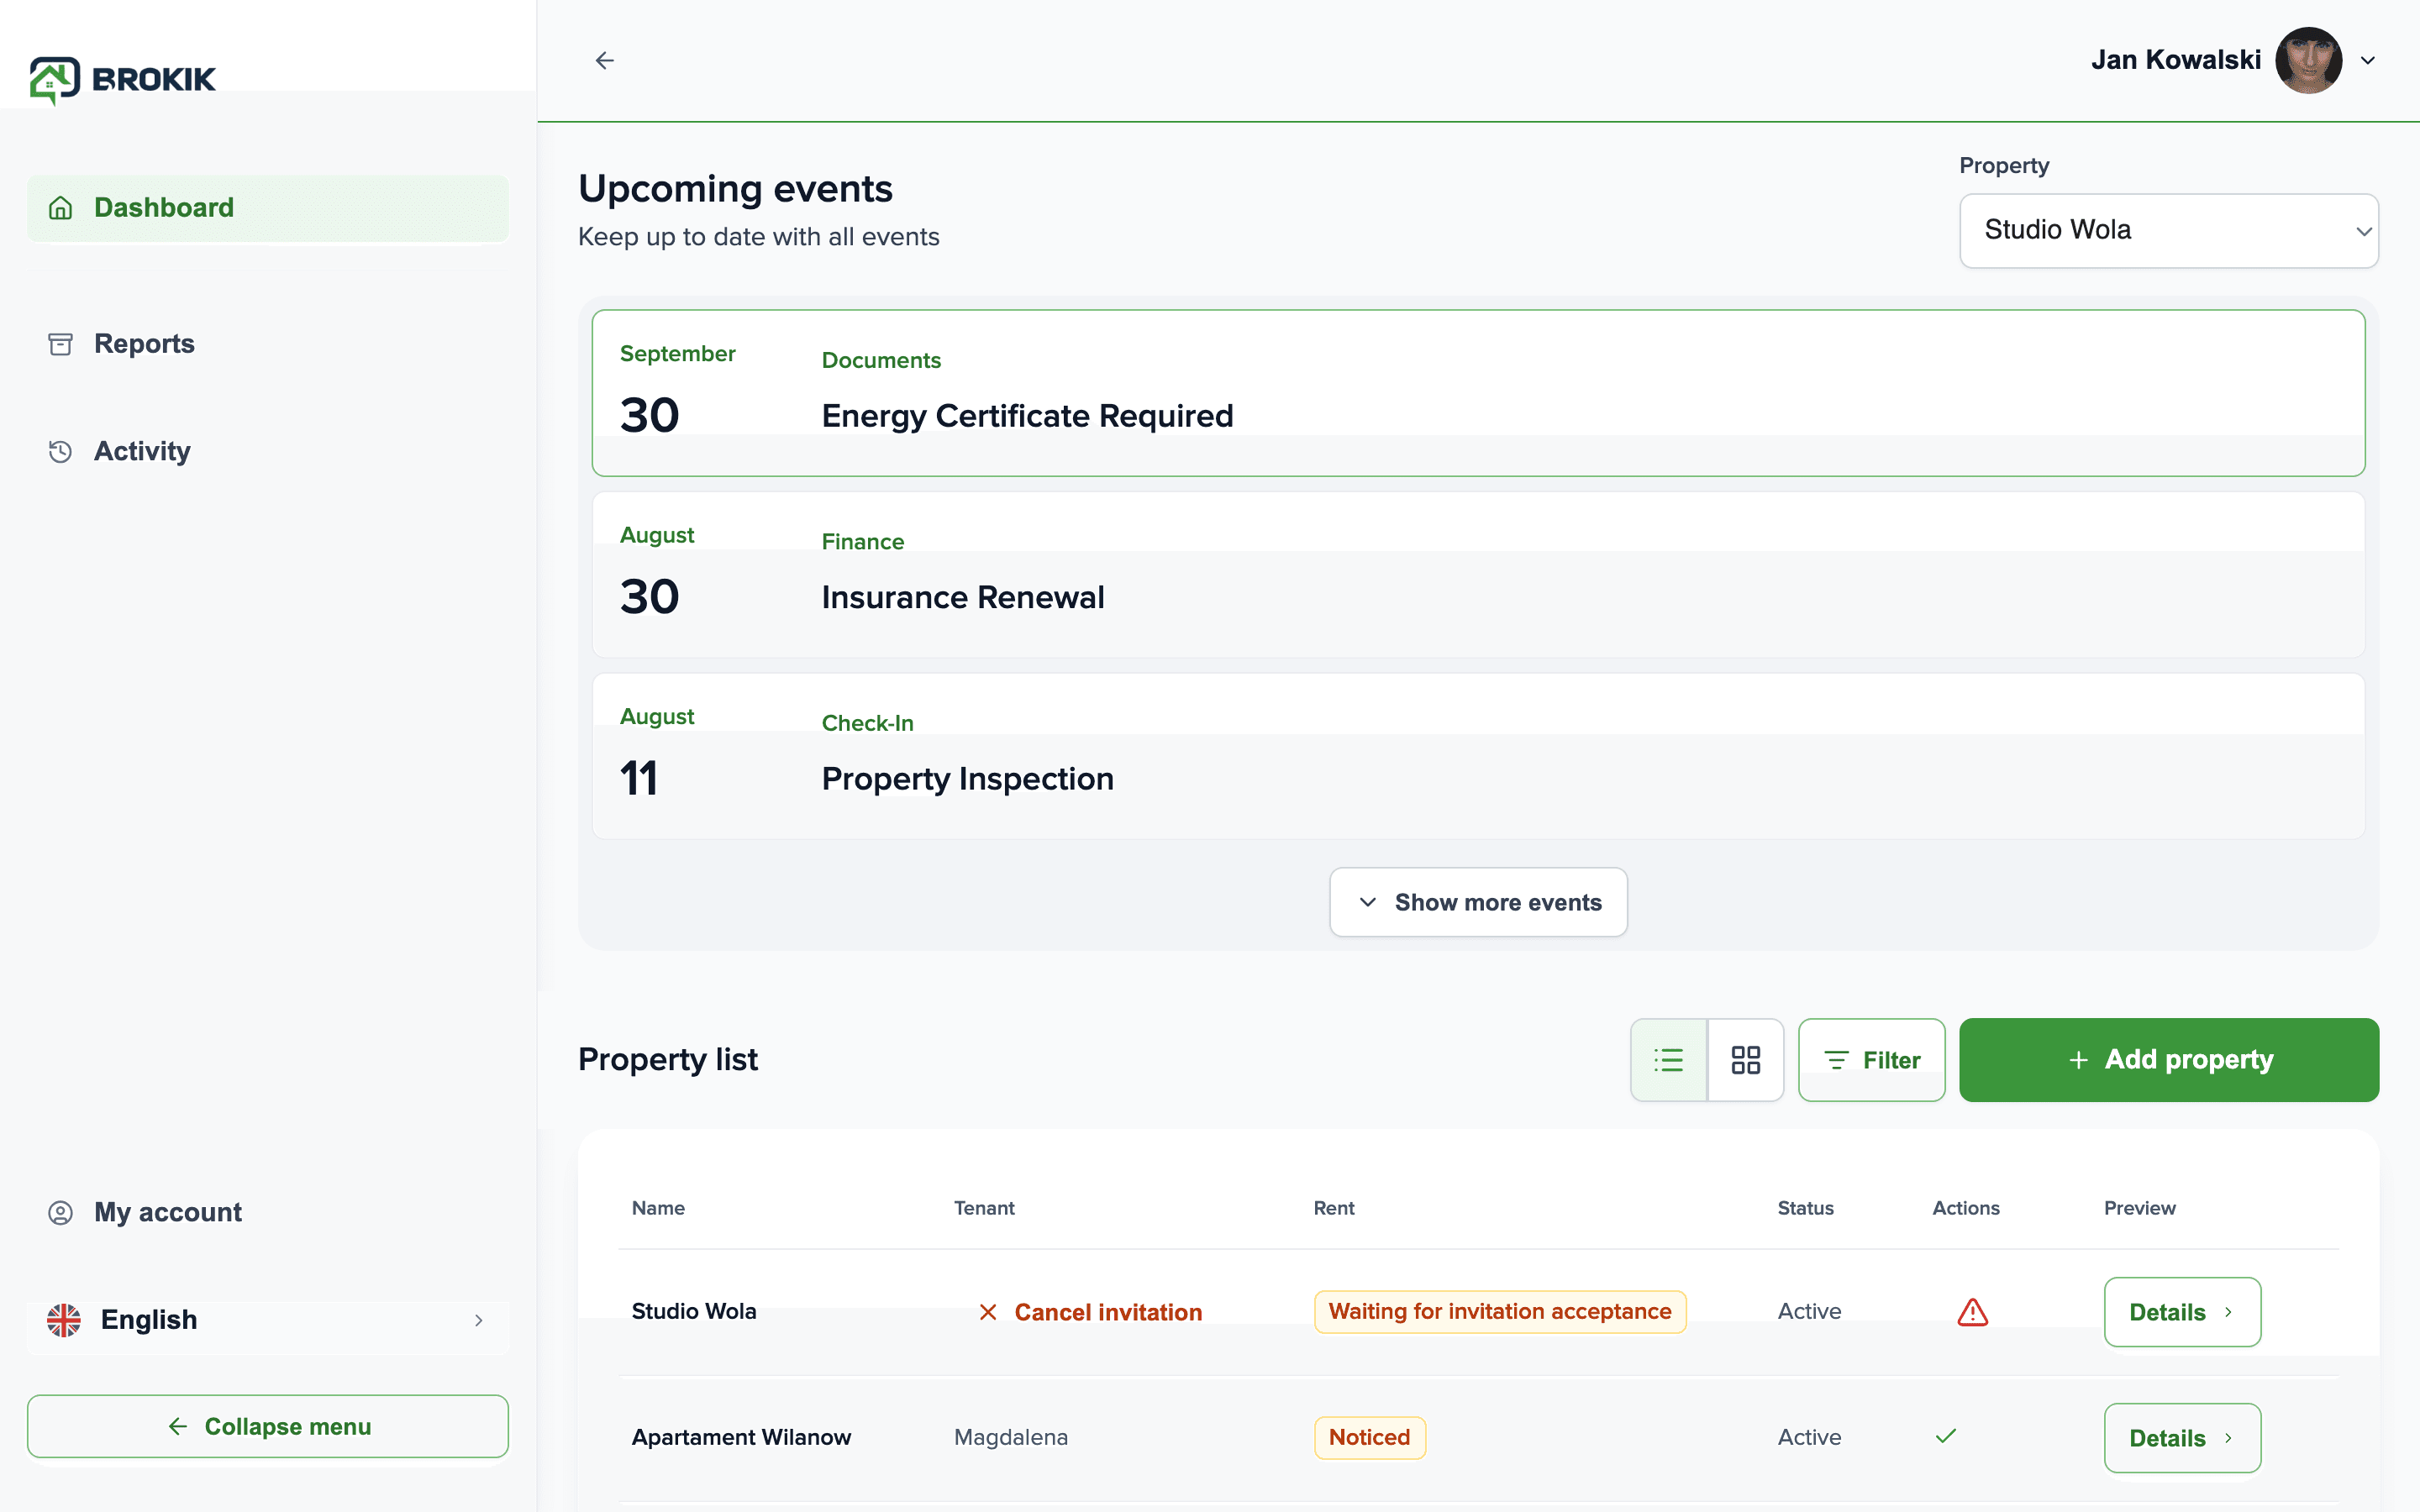Expand the English language chevron
Screen dimensions: 2420x1512
click(479, 1320)
